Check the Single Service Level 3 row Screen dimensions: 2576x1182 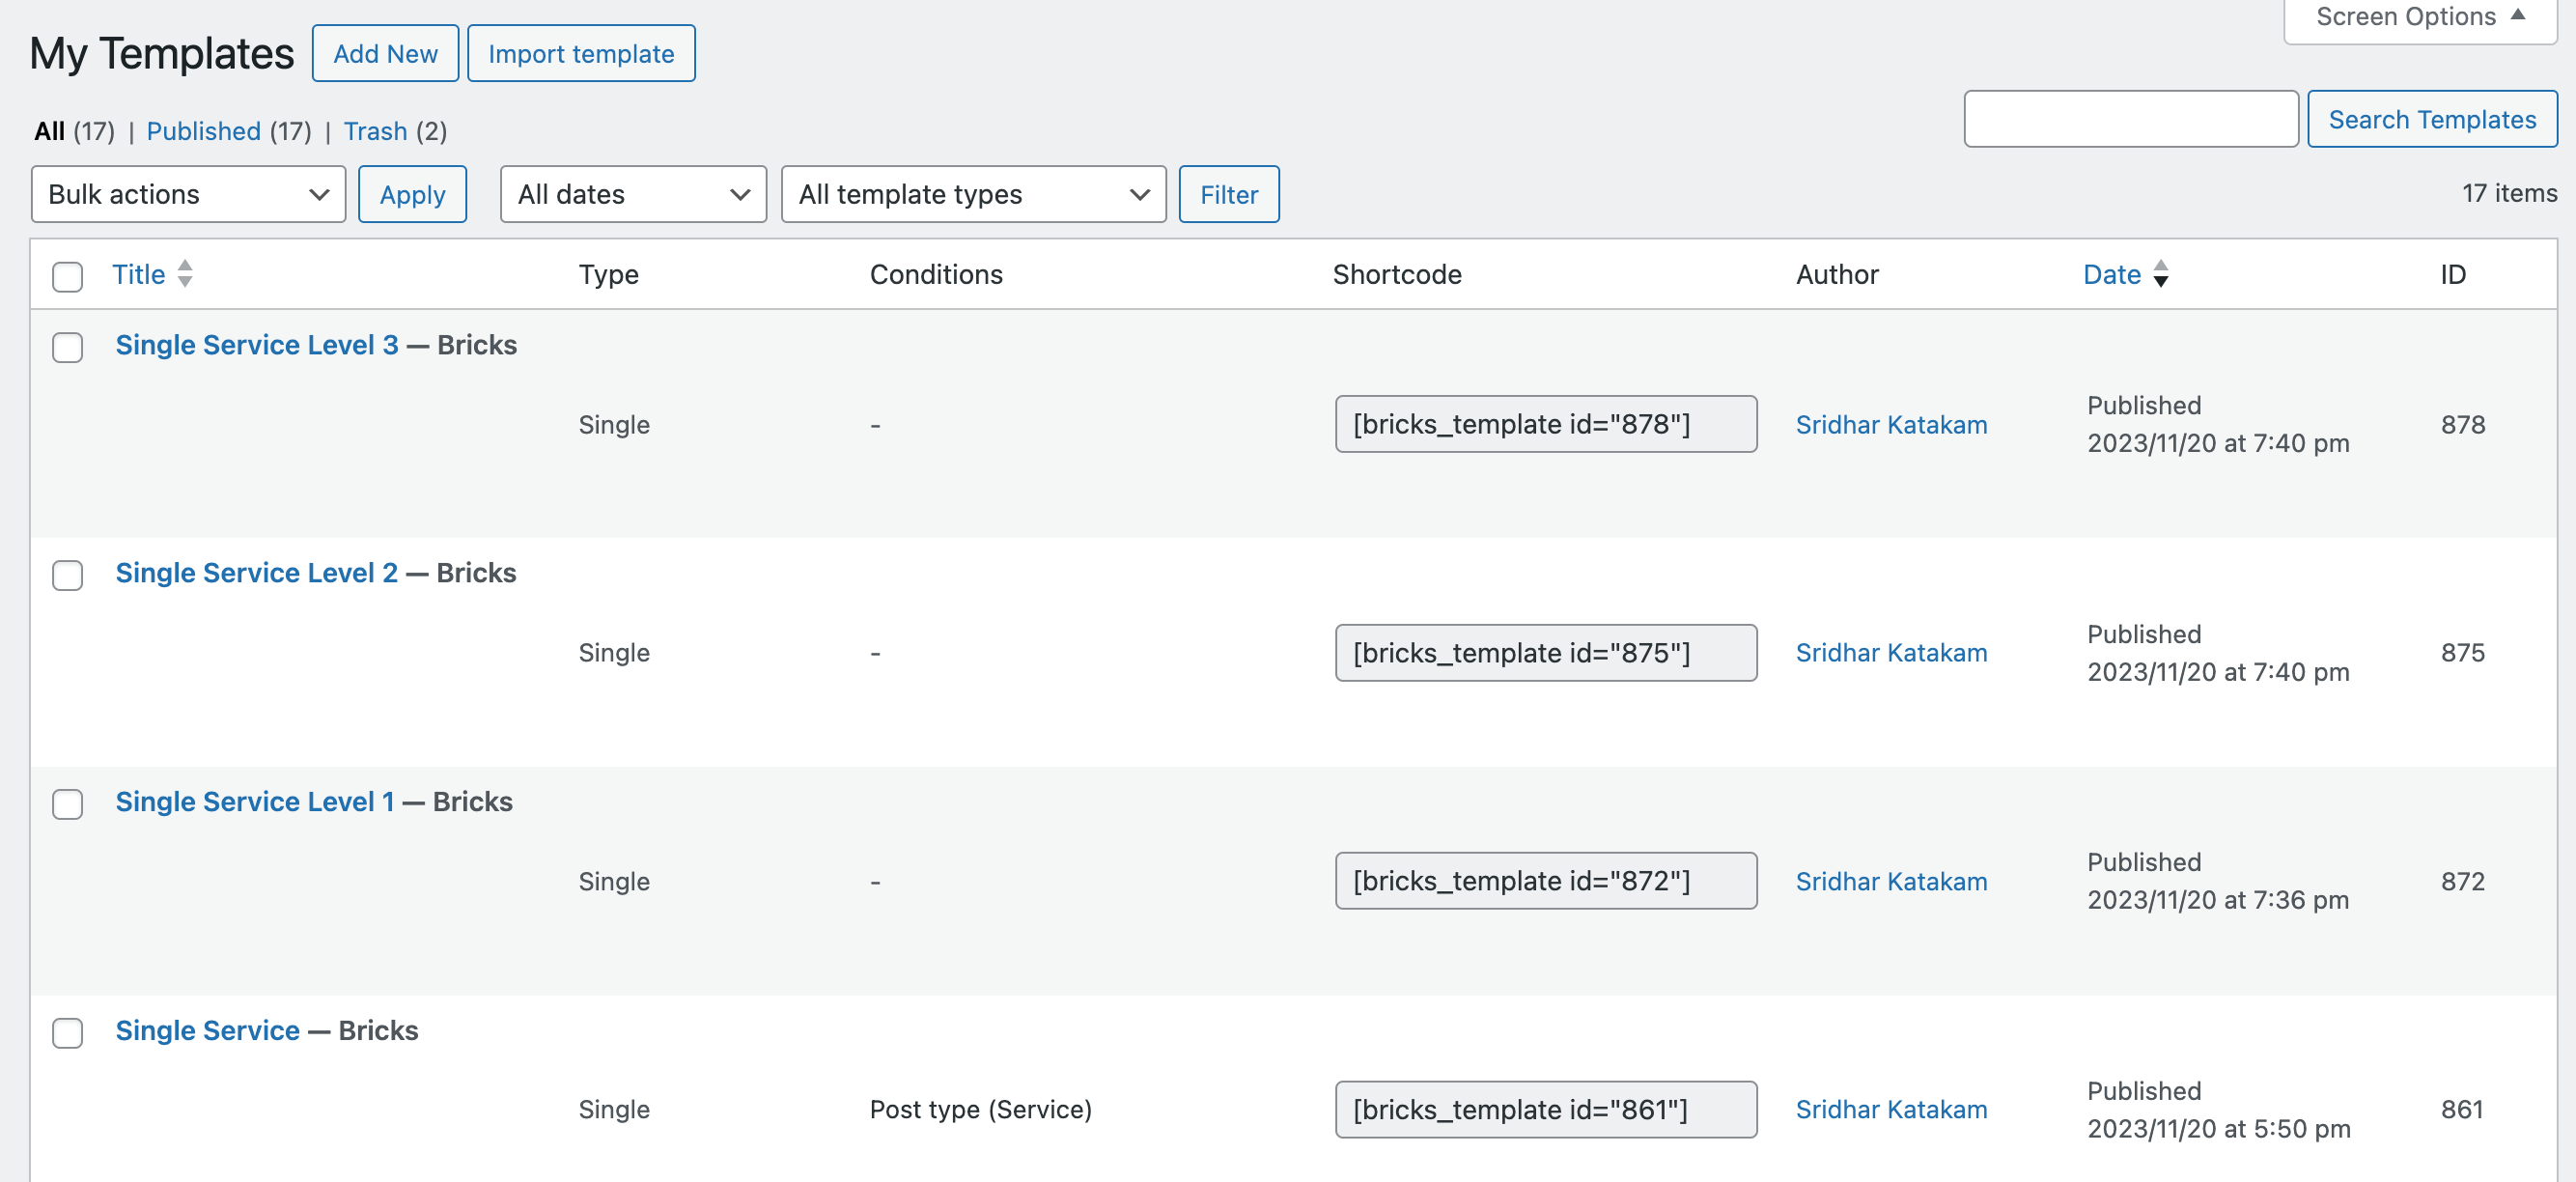[67, 348]
